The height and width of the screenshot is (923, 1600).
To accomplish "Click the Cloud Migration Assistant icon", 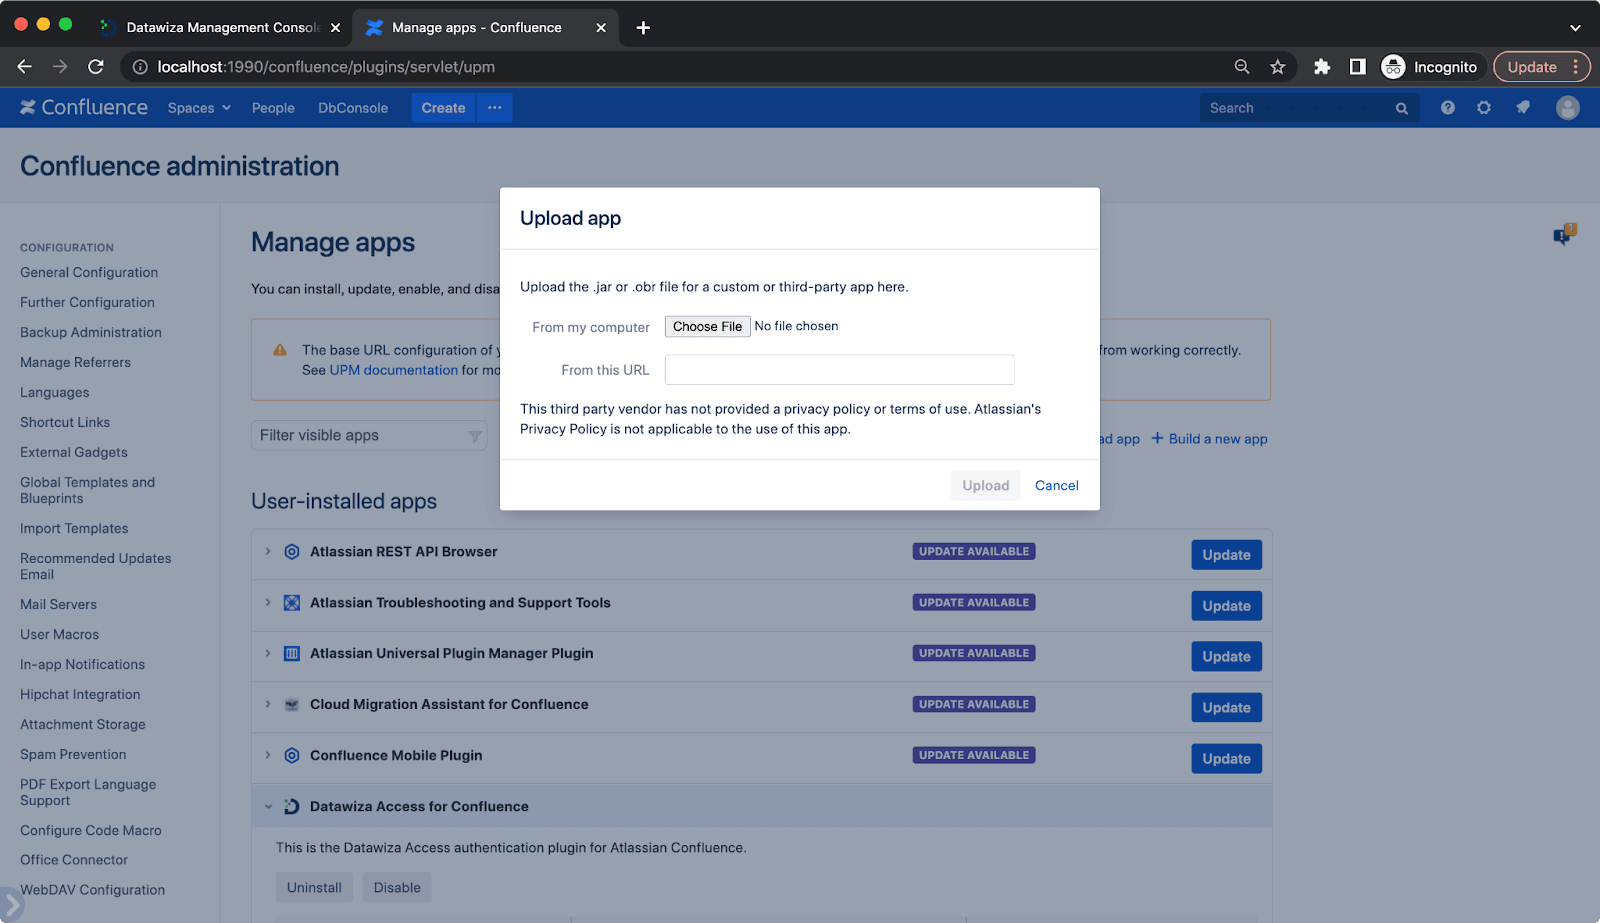I will (x=292, y=705).
